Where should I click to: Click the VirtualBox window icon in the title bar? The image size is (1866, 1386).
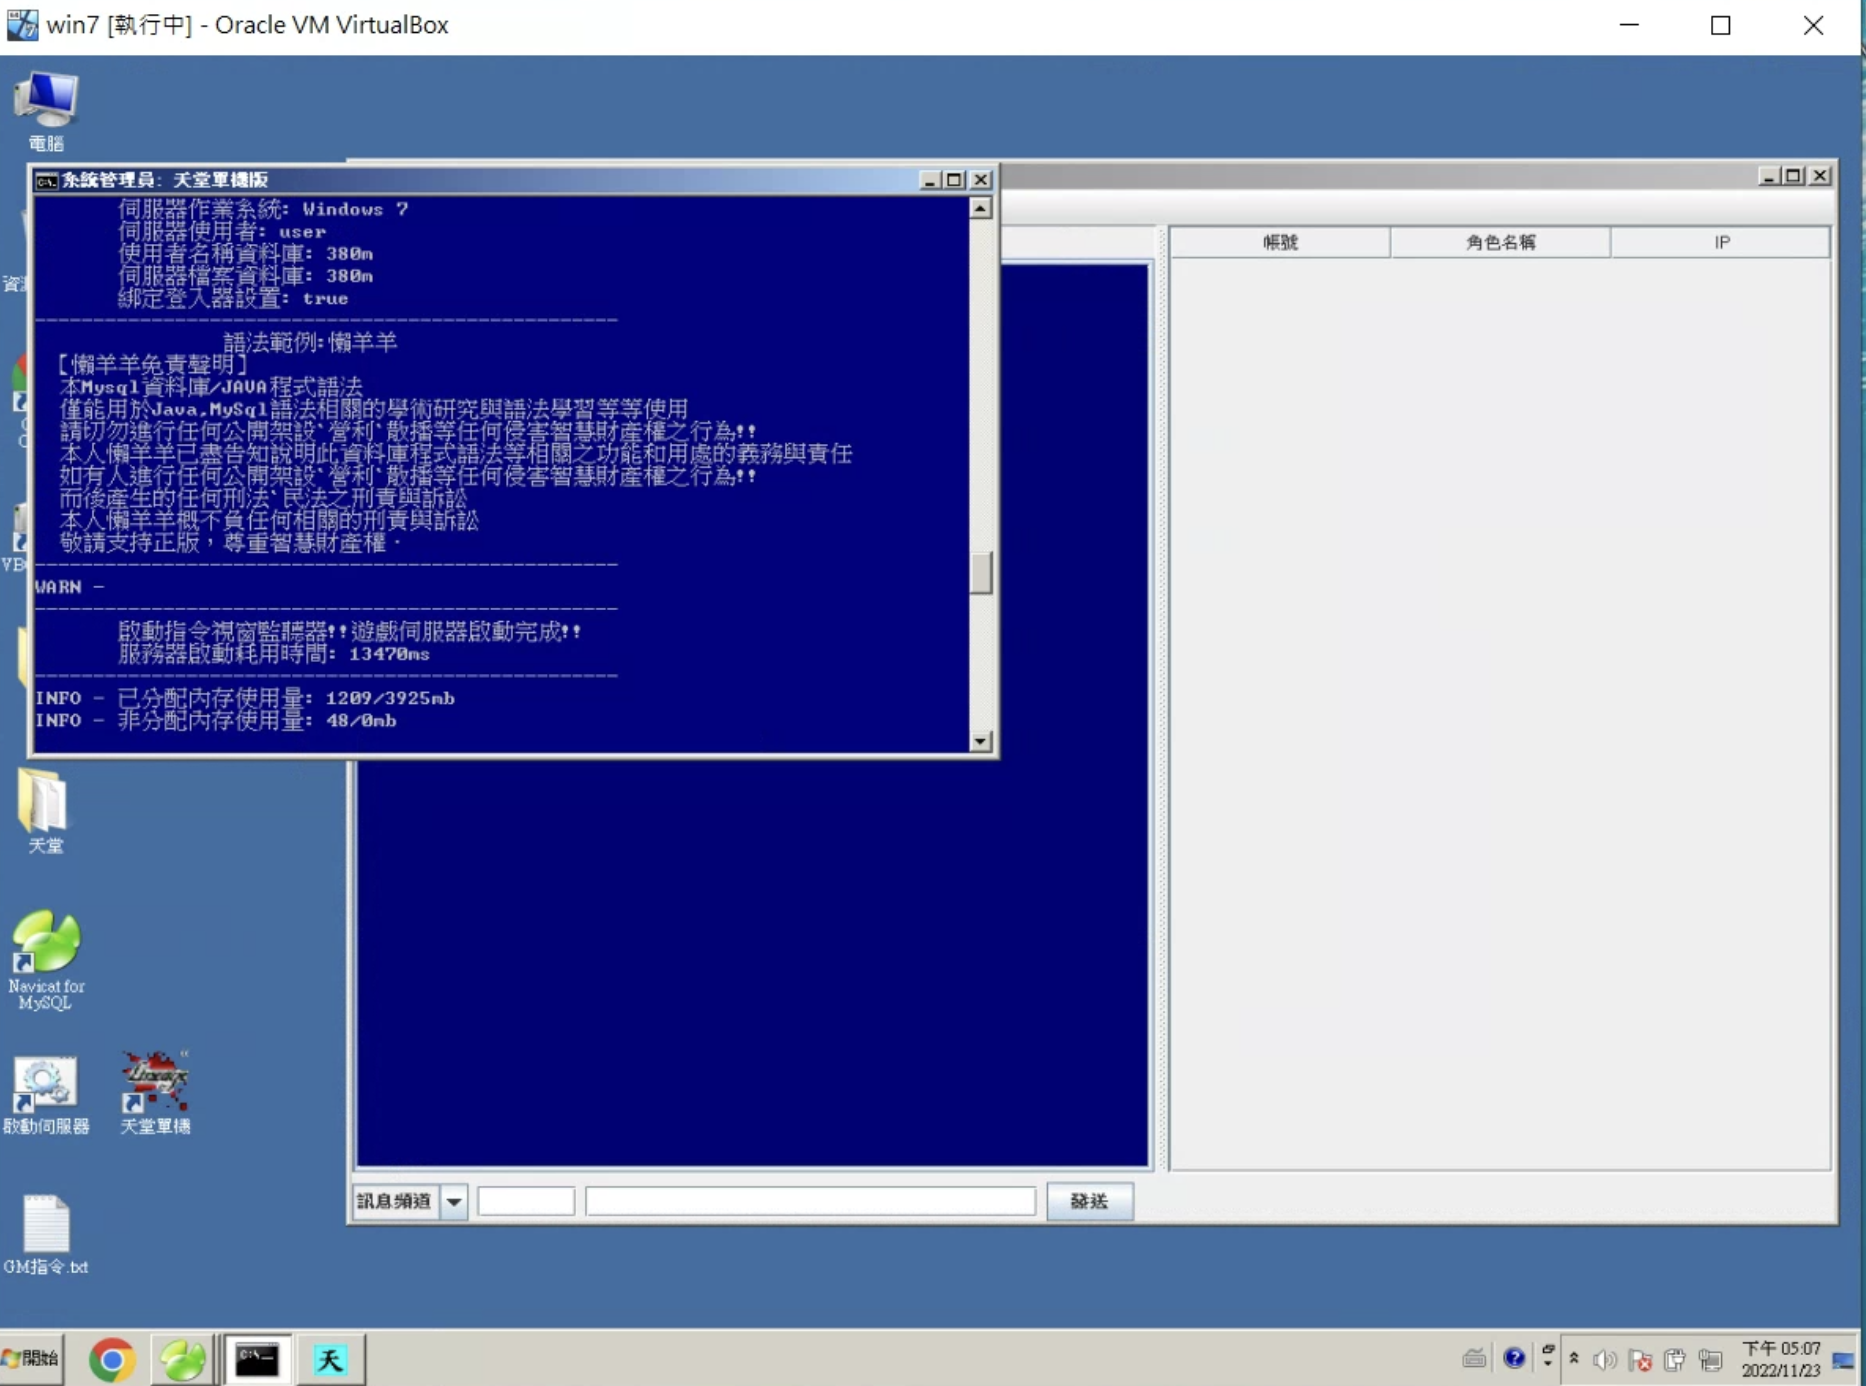tap(22, 25)
